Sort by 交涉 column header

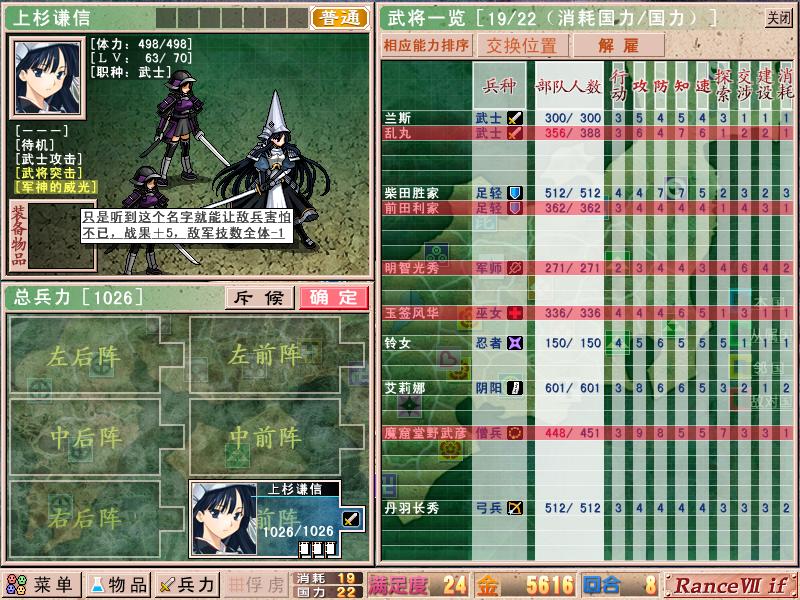[x=744, y=86]
